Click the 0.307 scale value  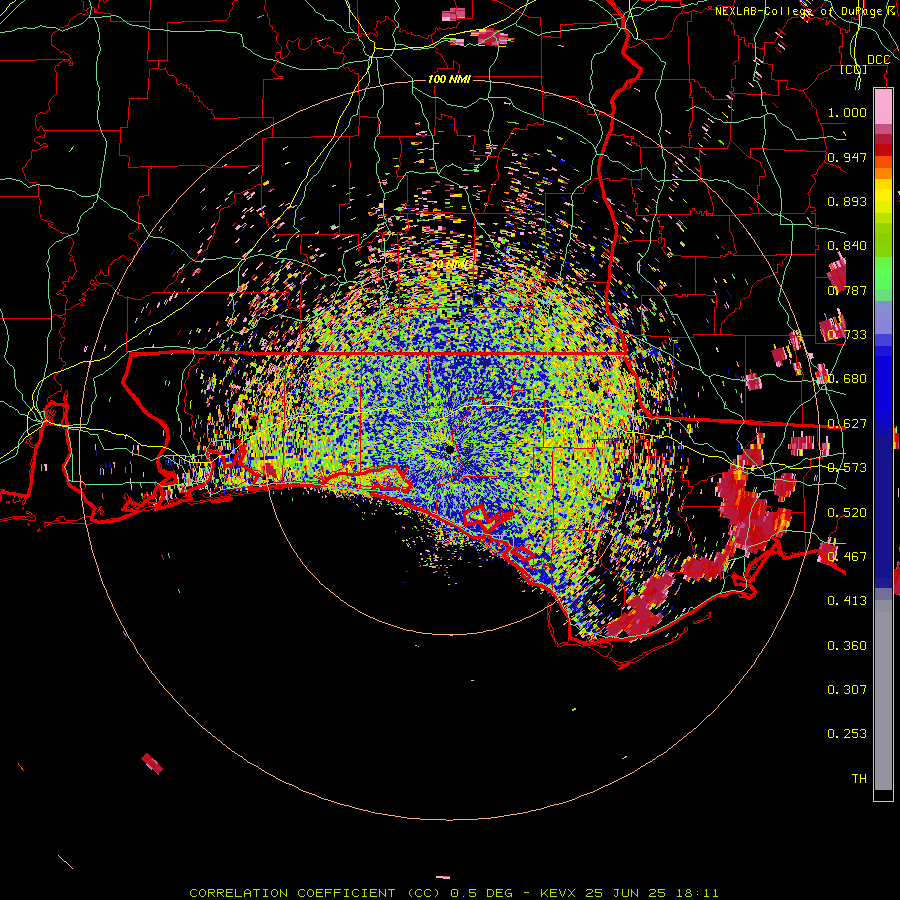(847, 689)
